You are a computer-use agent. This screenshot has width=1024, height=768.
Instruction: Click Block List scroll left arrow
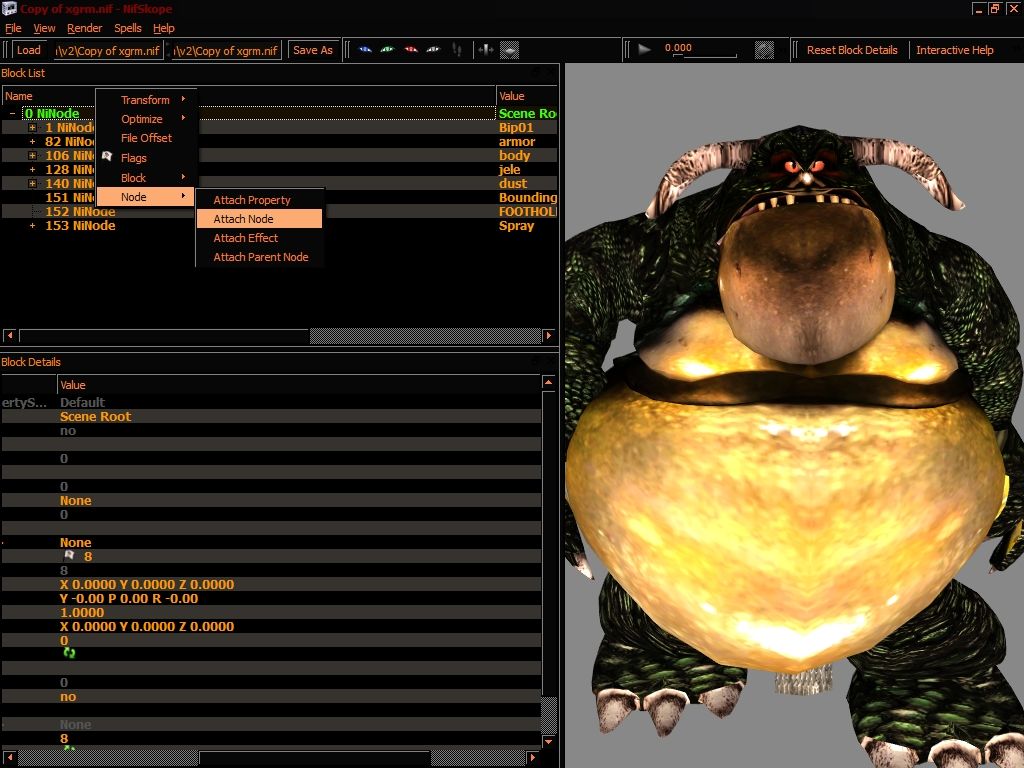pyautogui.click(x=9, y=336)
